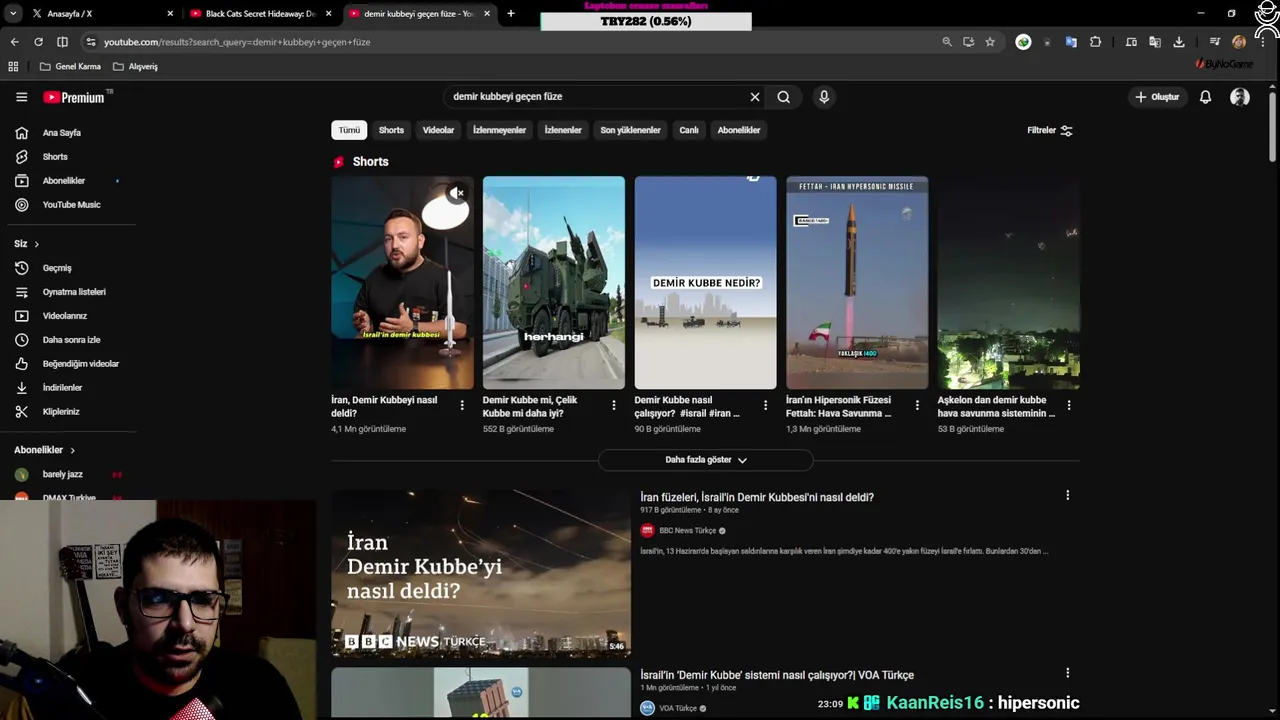Expand the sidebar Abonelikler subscriptions heading

pyautogui.click(x=45, y=450)
